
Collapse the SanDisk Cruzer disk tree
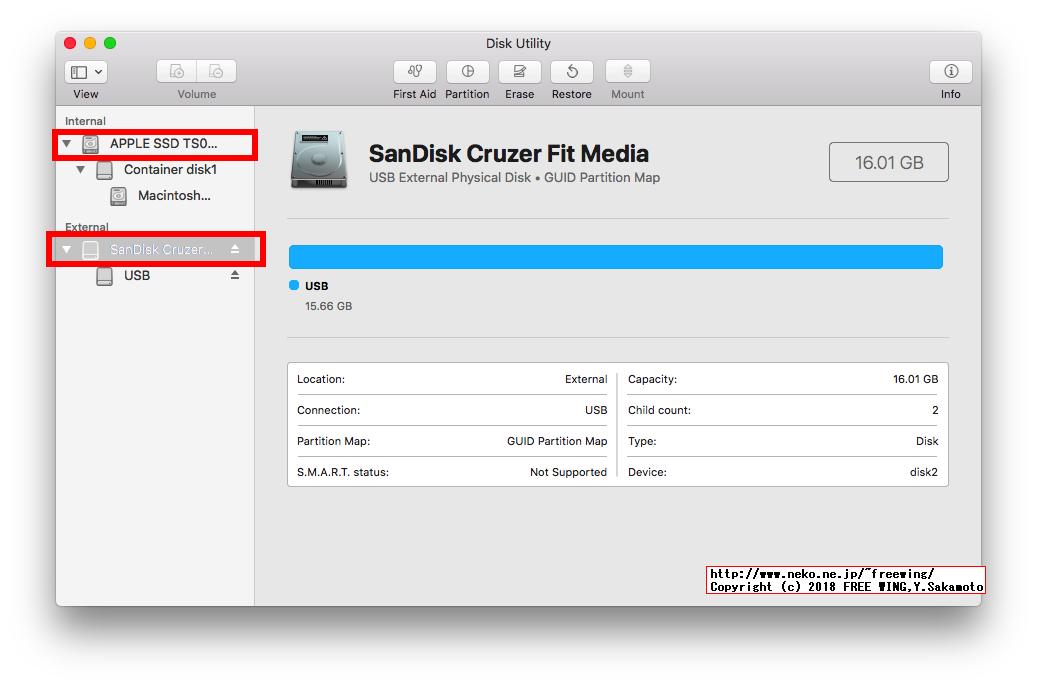point(67,249)
